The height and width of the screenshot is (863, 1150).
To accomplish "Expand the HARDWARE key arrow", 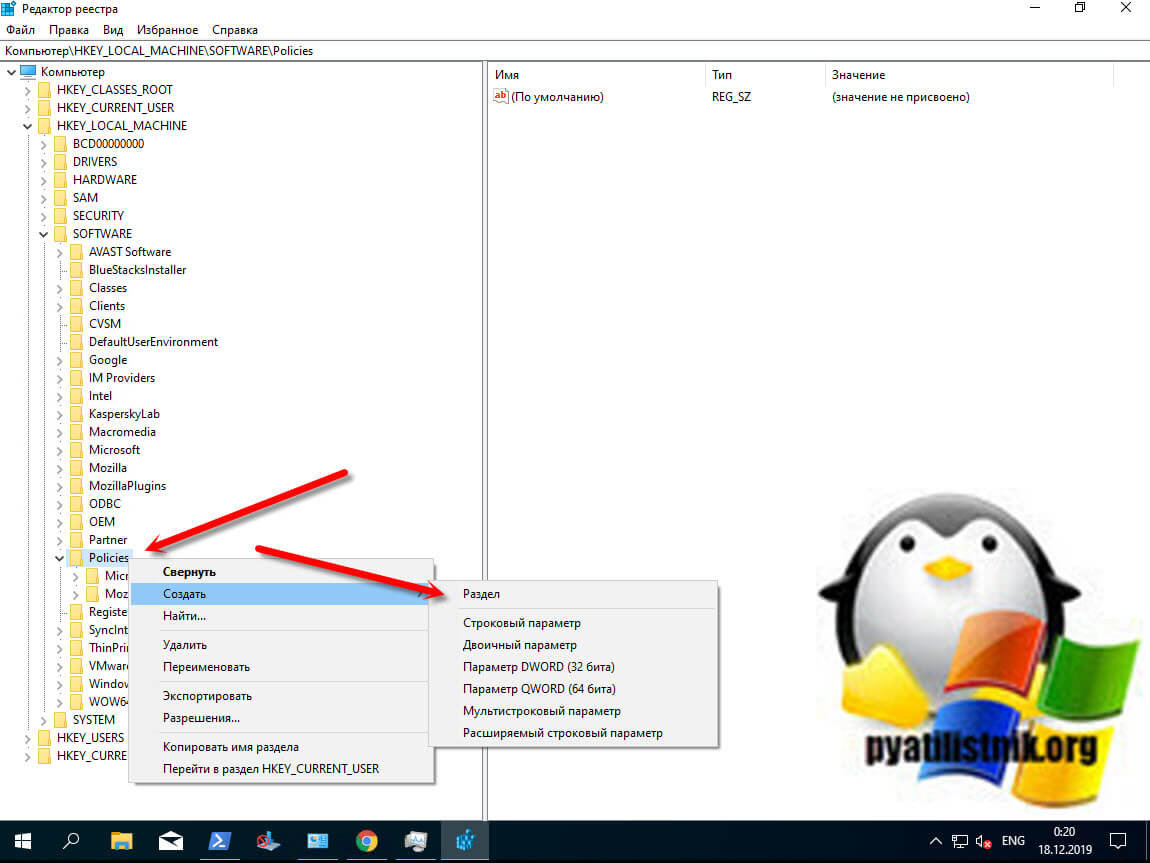I will click(43, 180).
